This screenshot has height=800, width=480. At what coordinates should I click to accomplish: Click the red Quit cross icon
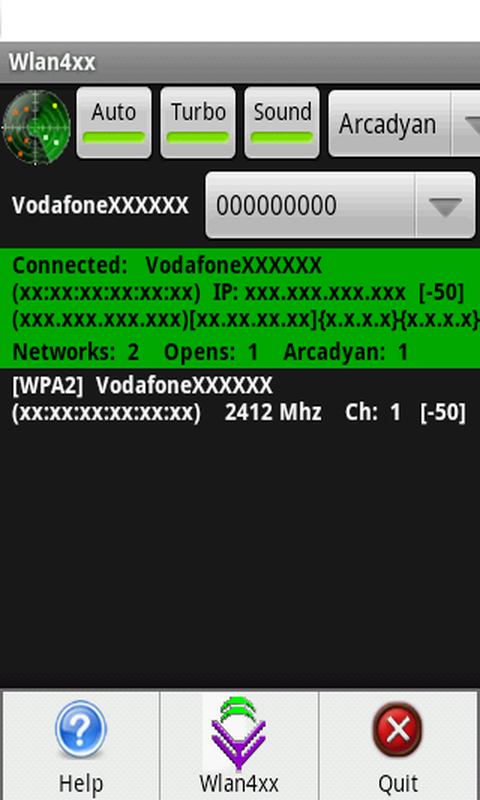398,730
